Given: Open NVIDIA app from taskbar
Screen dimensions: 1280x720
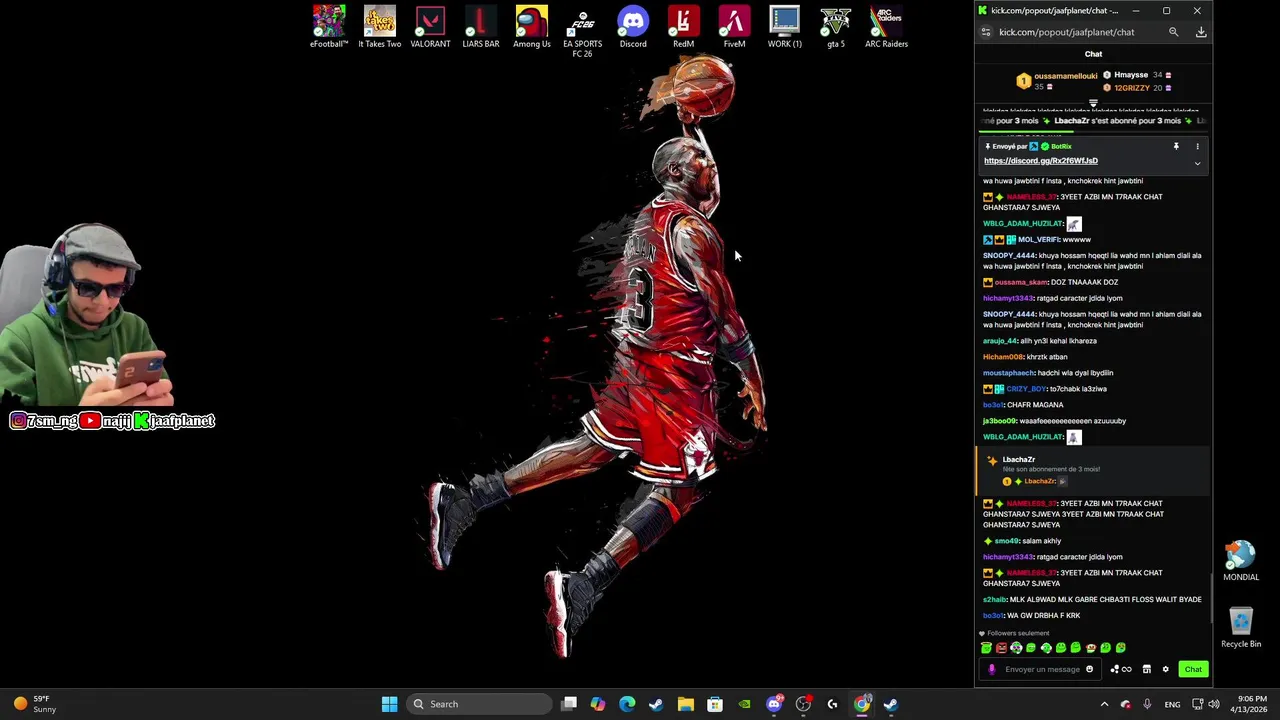Looking at the screenshot, I should 744,704.
